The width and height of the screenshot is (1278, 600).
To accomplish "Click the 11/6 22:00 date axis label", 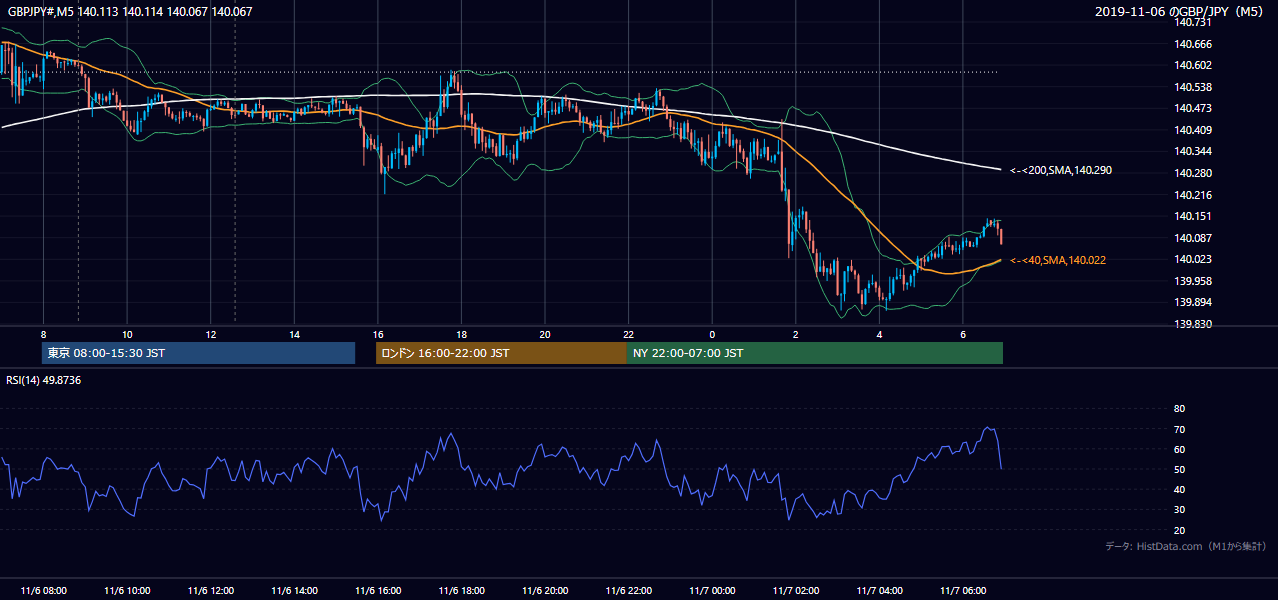I will [629, 591].
